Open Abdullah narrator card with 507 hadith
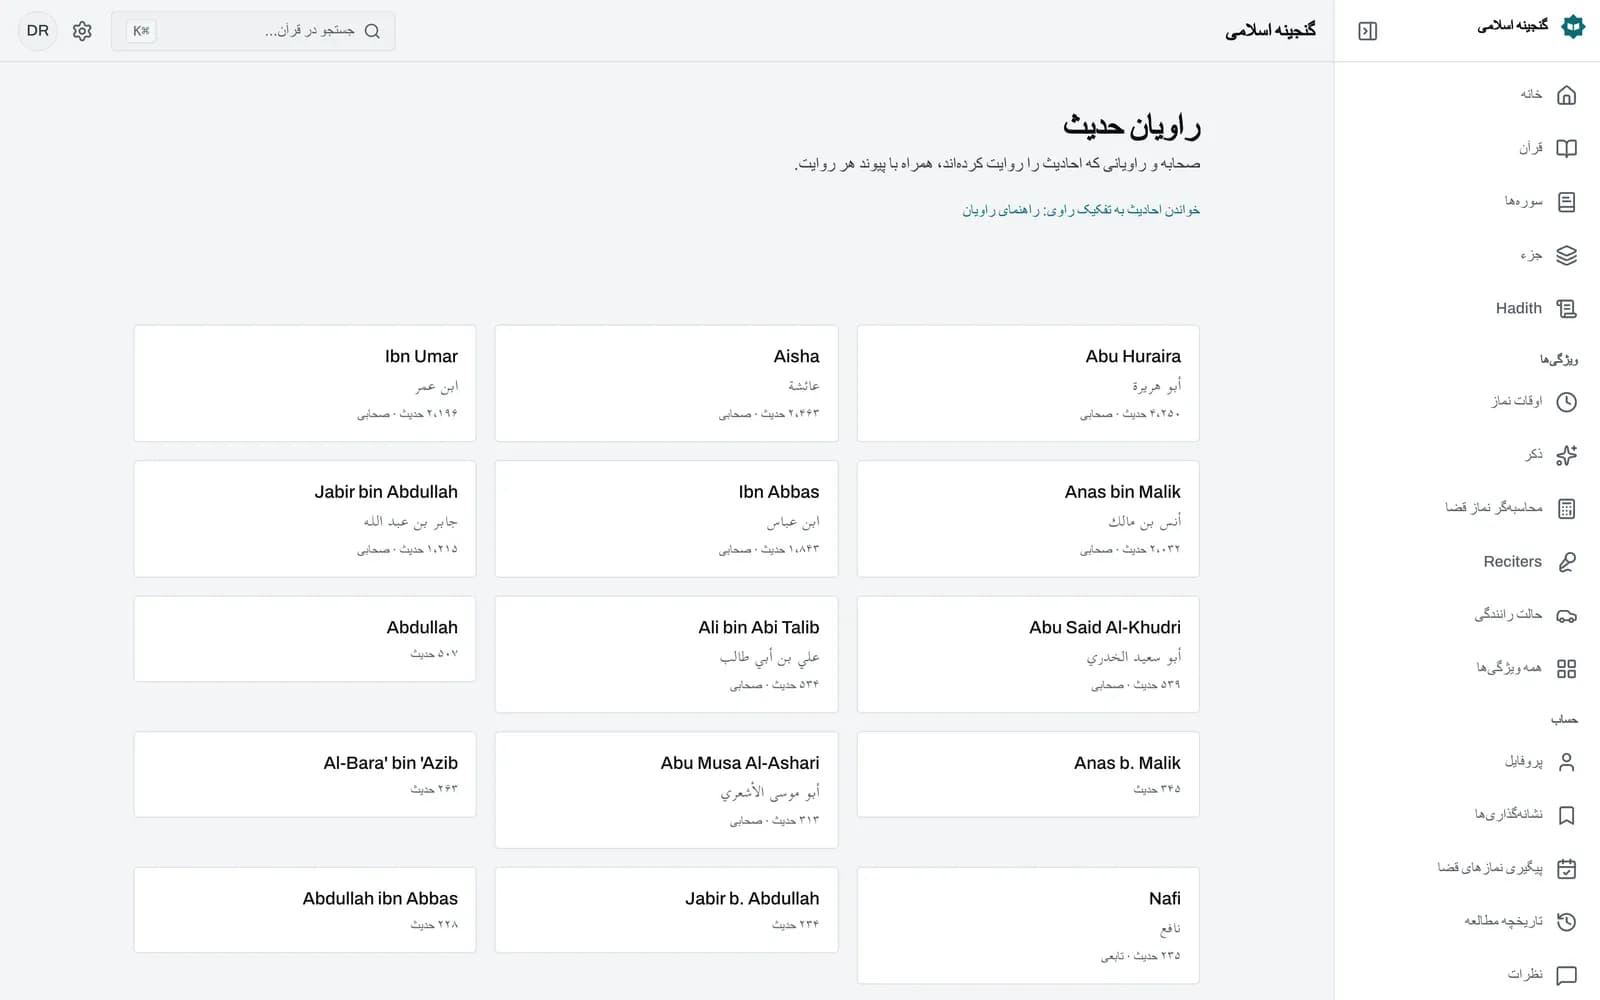 tap(305, 639)
